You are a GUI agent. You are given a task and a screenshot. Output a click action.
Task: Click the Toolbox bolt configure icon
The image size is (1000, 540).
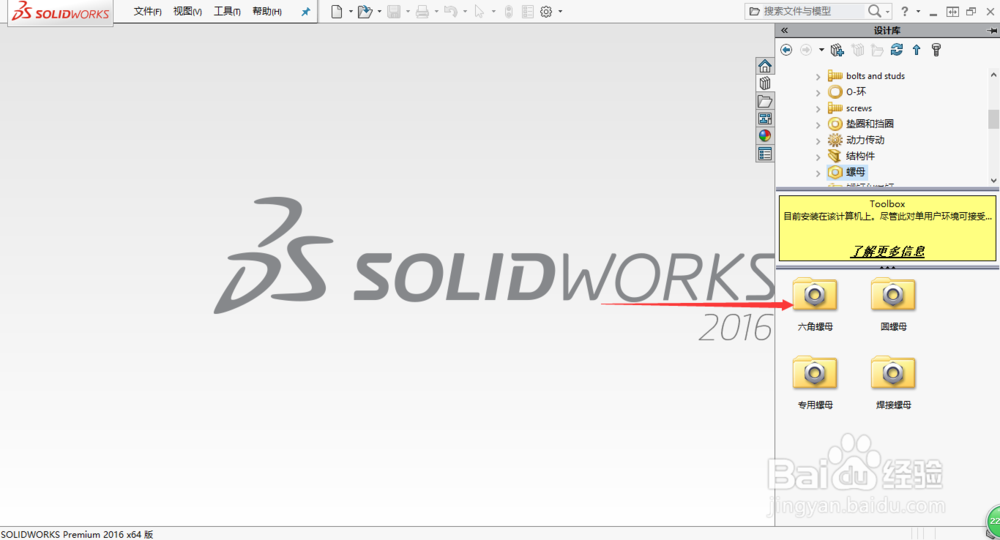pos(936,50)
